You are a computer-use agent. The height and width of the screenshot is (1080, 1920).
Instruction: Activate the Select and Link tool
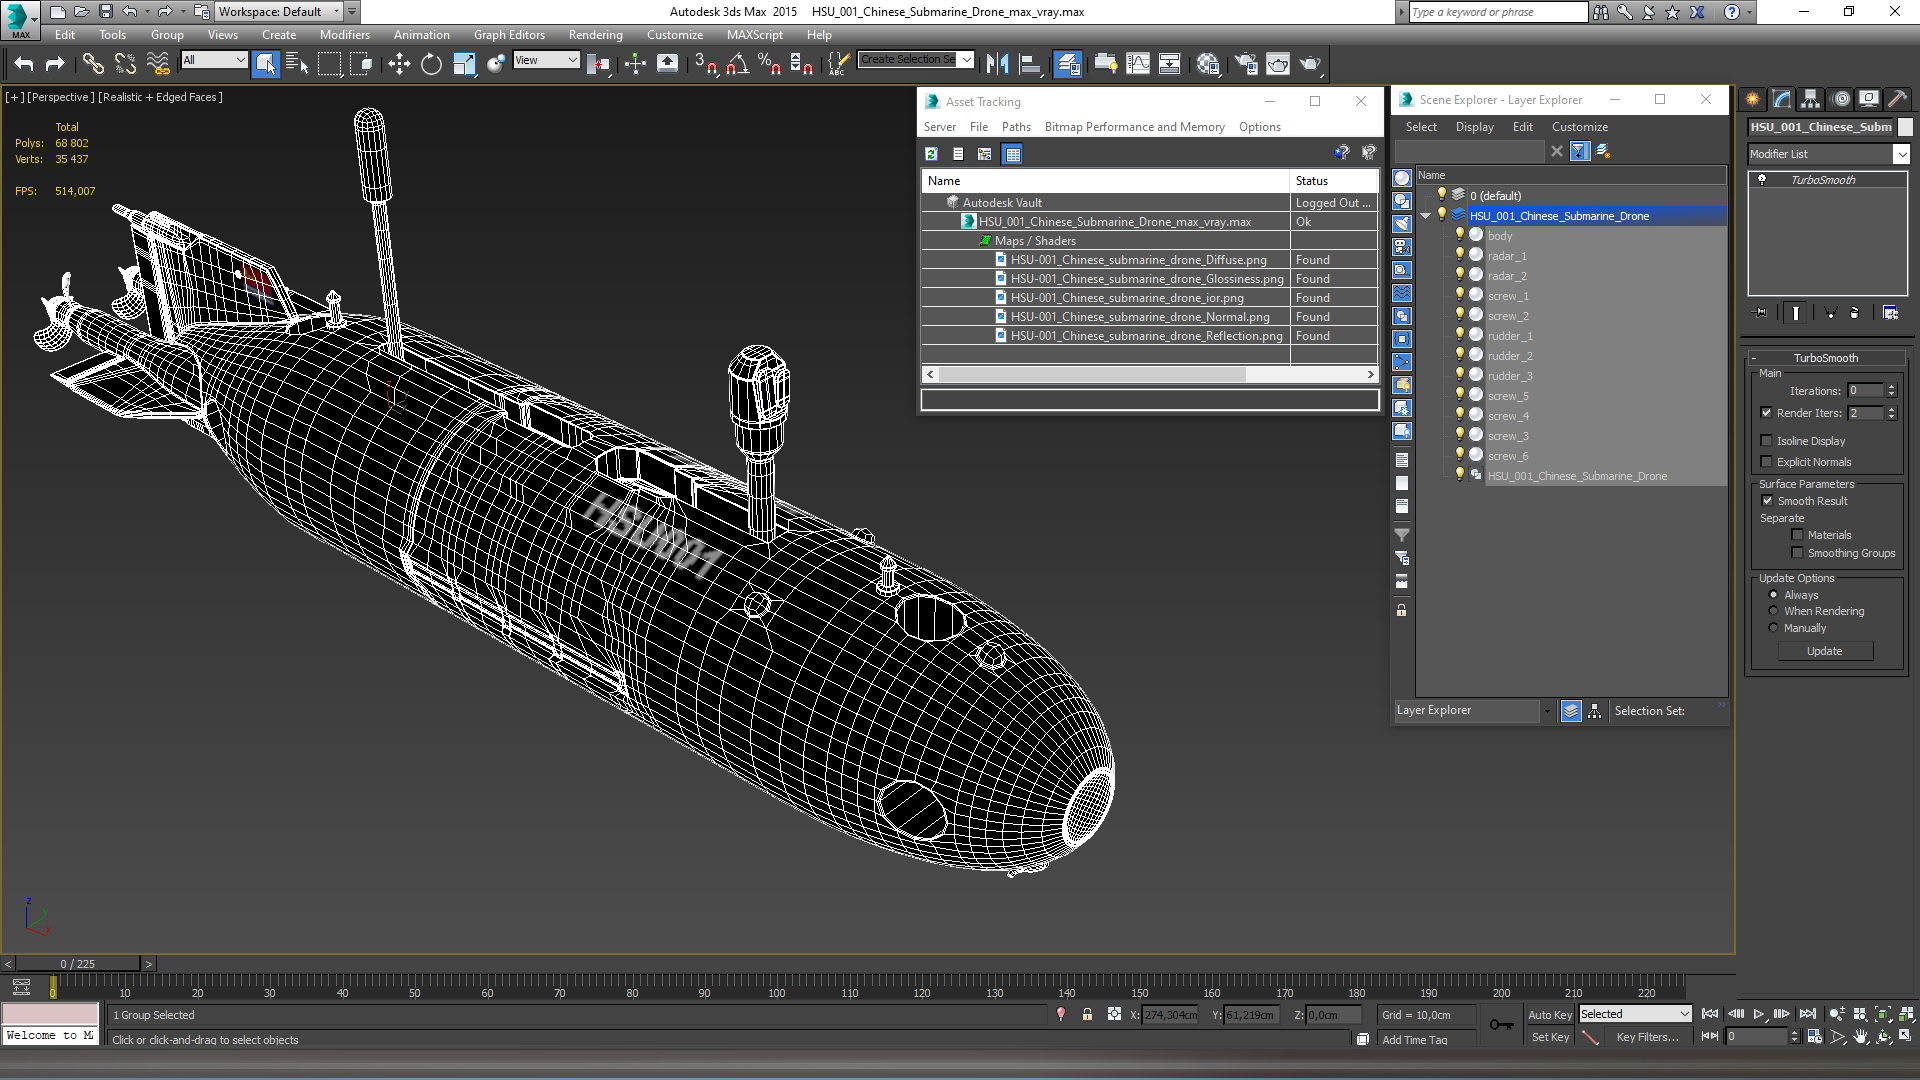pos(93,64)
